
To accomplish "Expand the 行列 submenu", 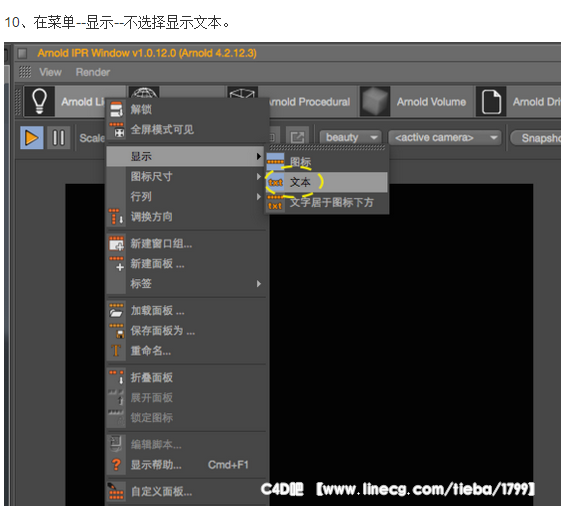I will pyautogui.click(x=186, y=196).
